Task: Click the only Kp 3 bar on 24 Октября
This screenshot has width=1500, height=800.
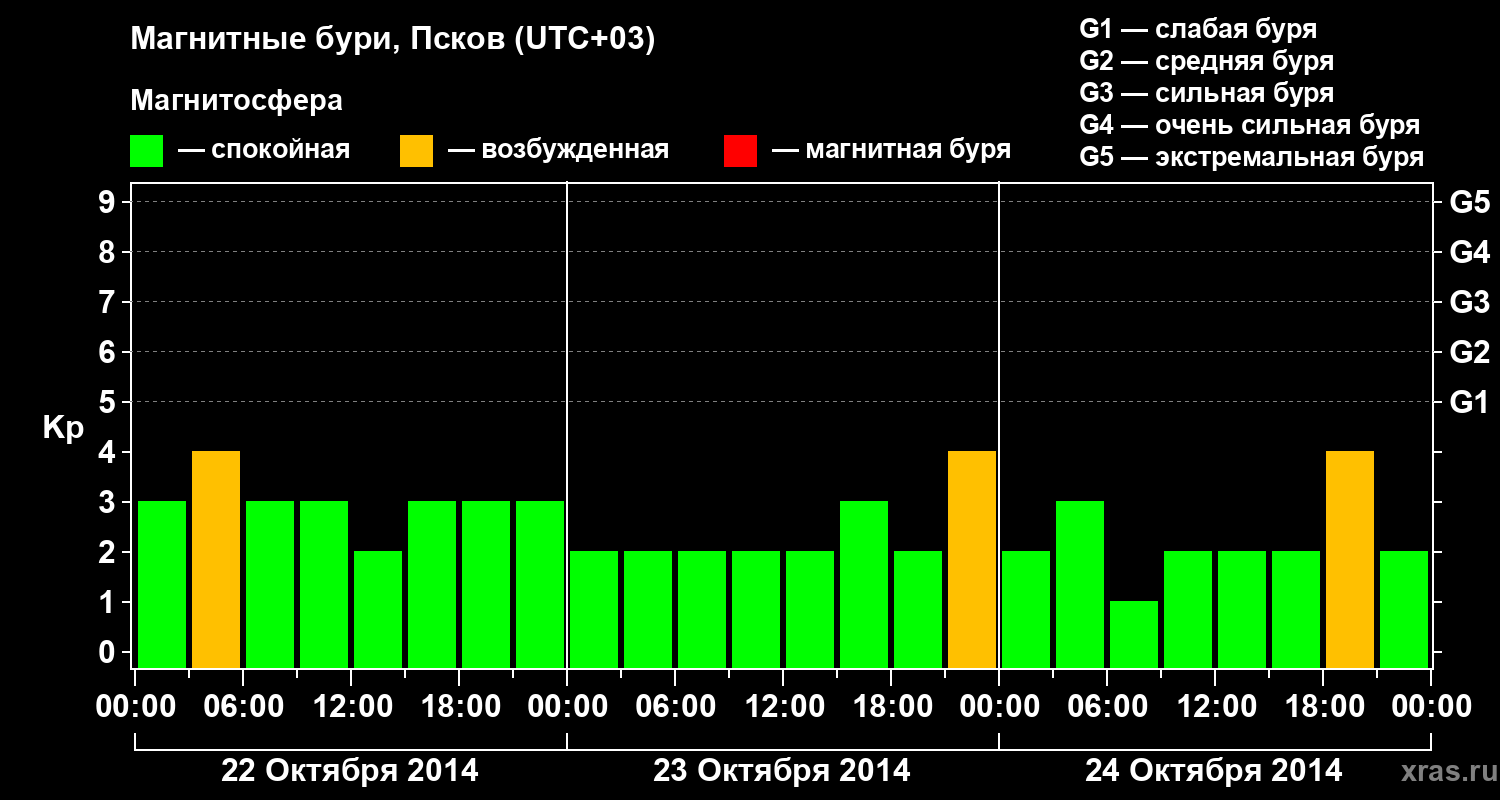Action: [1080, 584]
